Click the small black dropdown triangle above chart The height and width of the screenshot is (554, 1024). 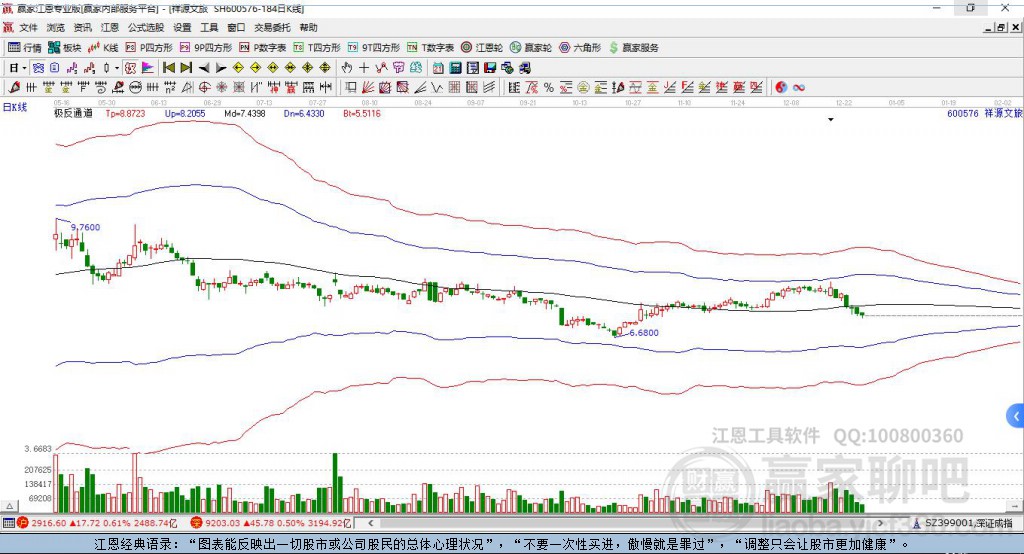[831, 120]
